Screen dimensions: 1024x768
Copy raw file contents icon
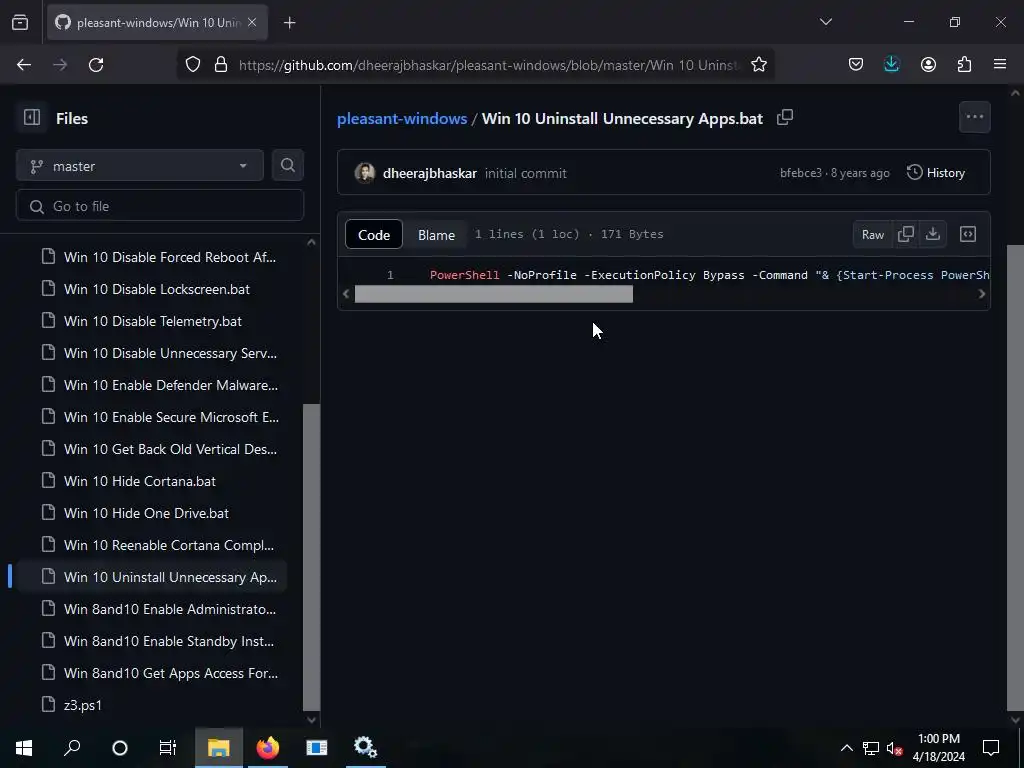906,234
